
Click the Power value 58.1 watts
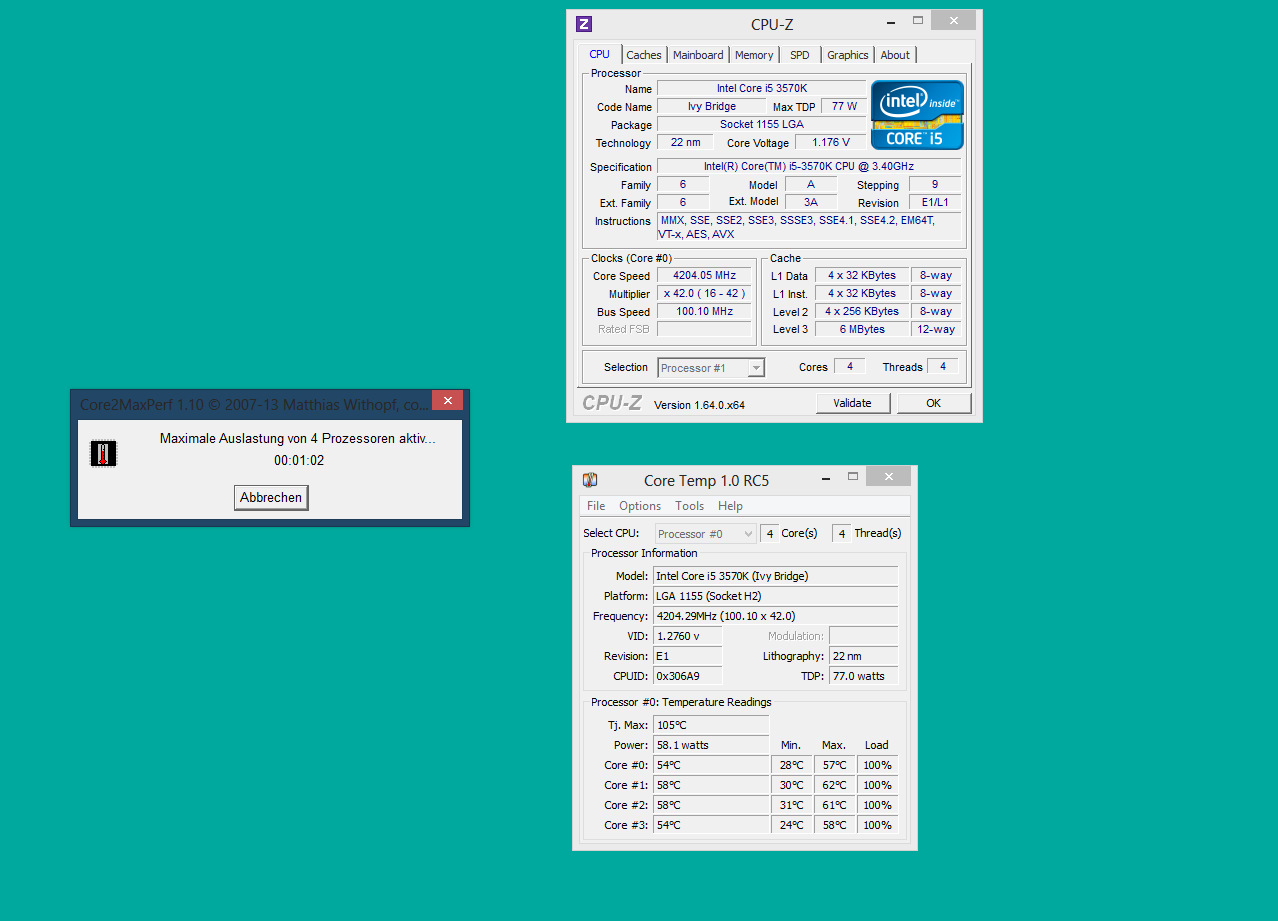click(711, 745)
